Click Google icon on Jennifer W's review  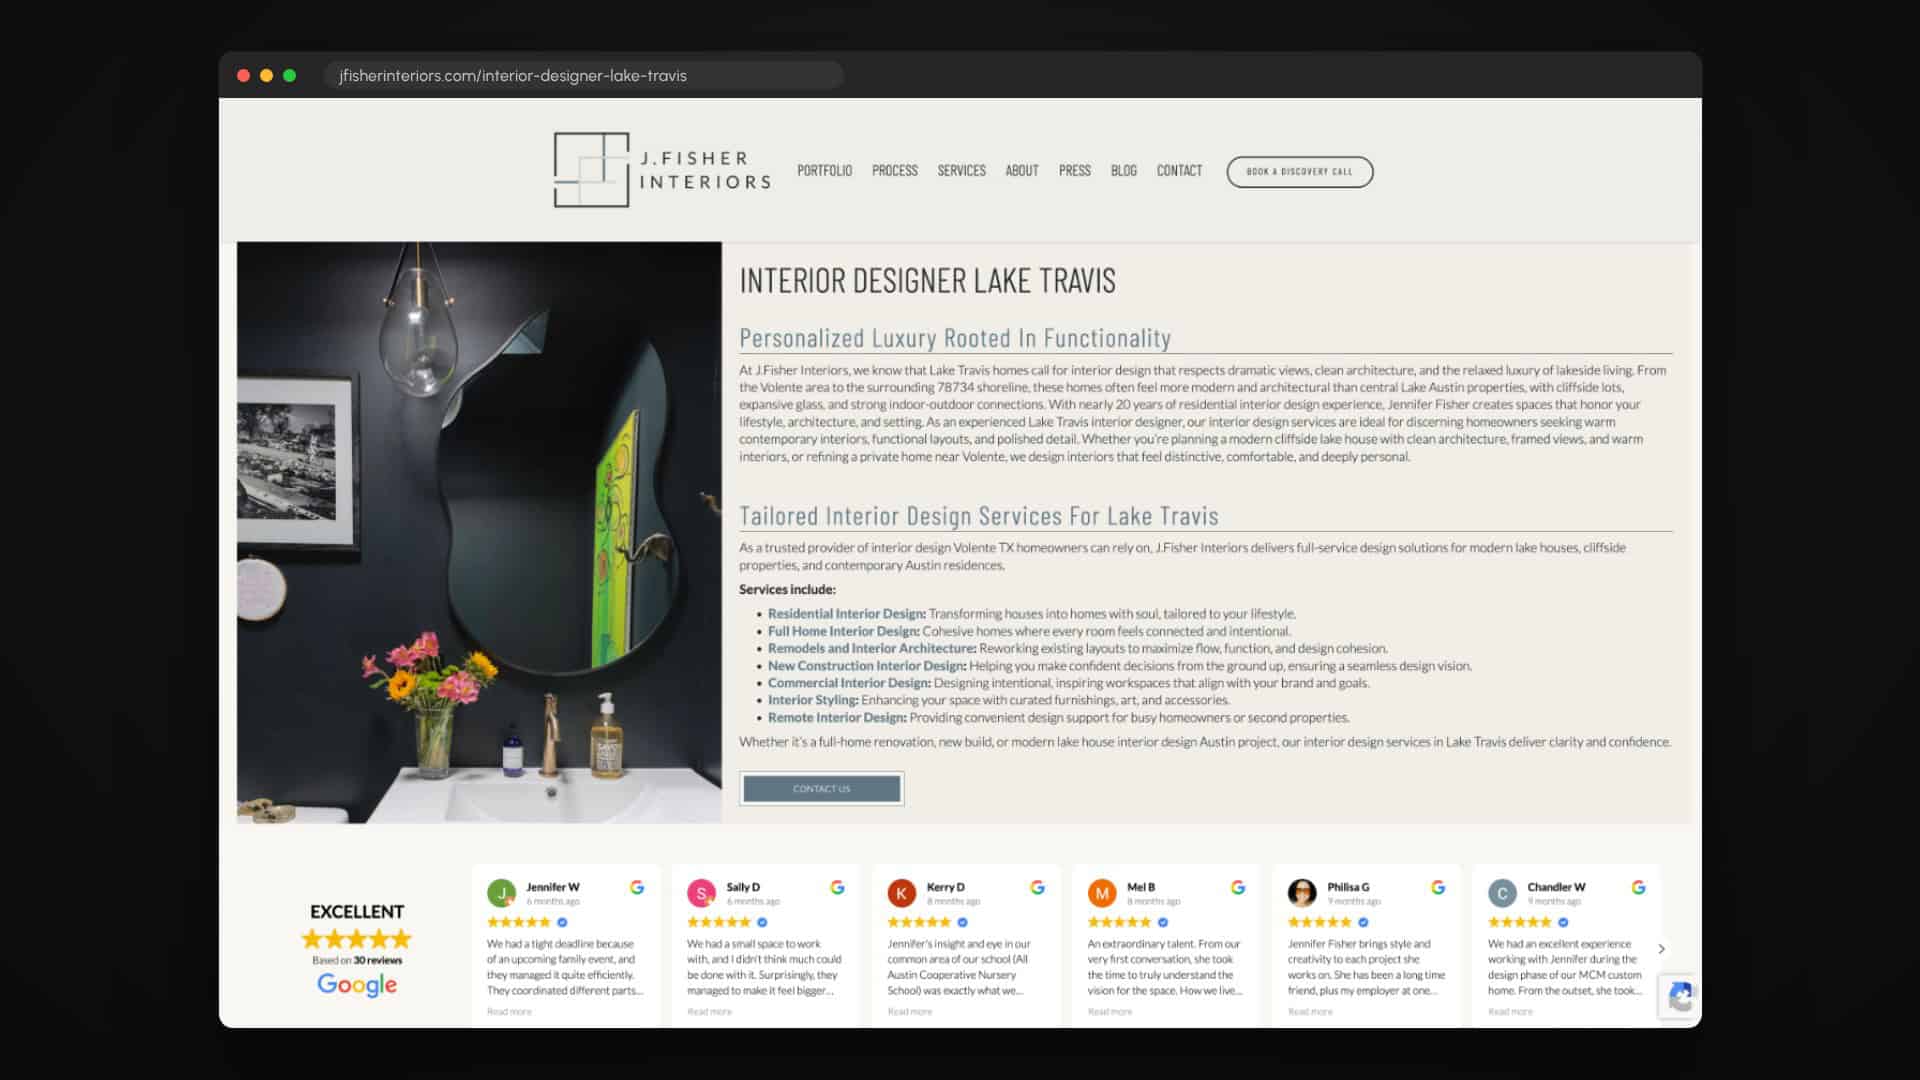coord(637,887)
